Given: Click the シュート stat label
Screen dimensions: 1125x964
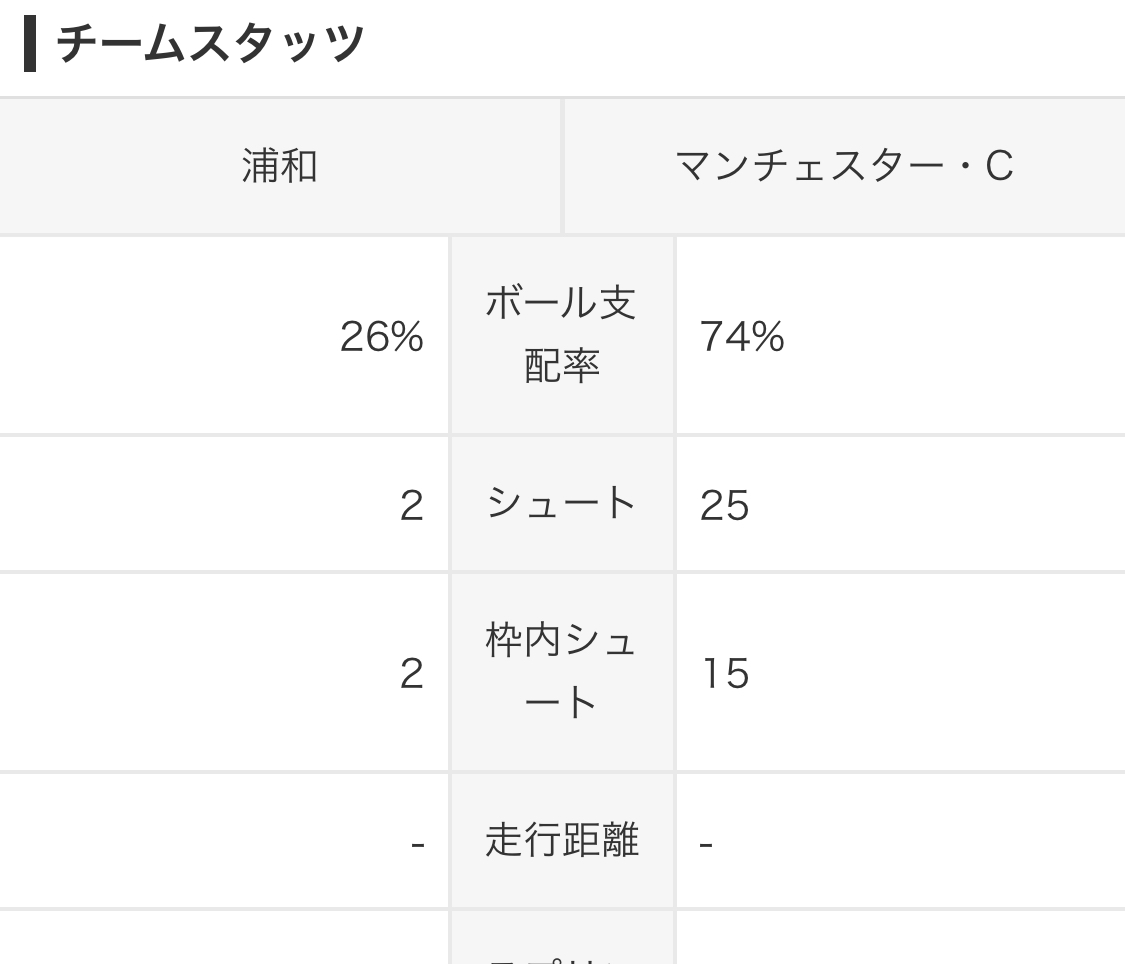Looking at the screenshot, I should point(562,503).
